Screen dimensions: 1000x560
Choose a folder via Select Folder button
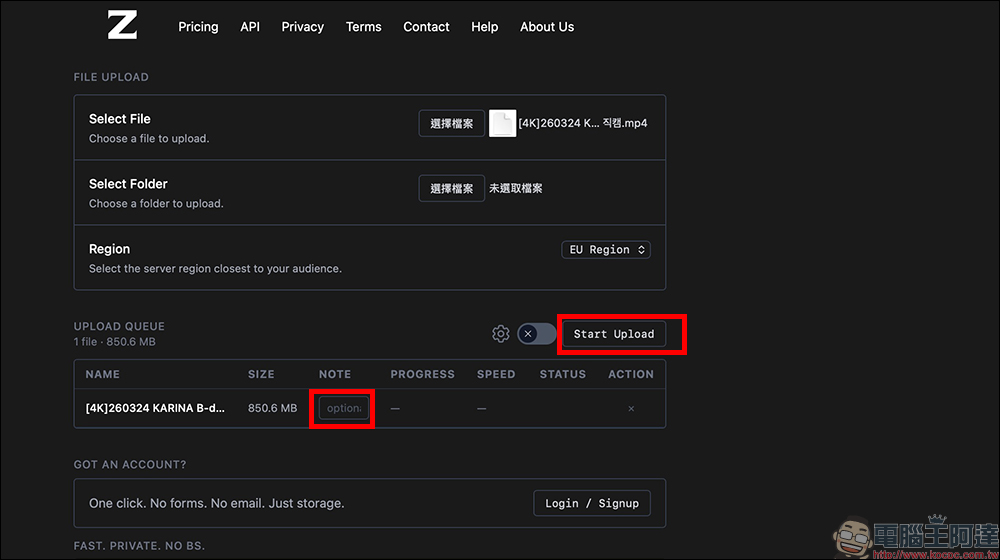pyautogui.click(x=452, y=188)
